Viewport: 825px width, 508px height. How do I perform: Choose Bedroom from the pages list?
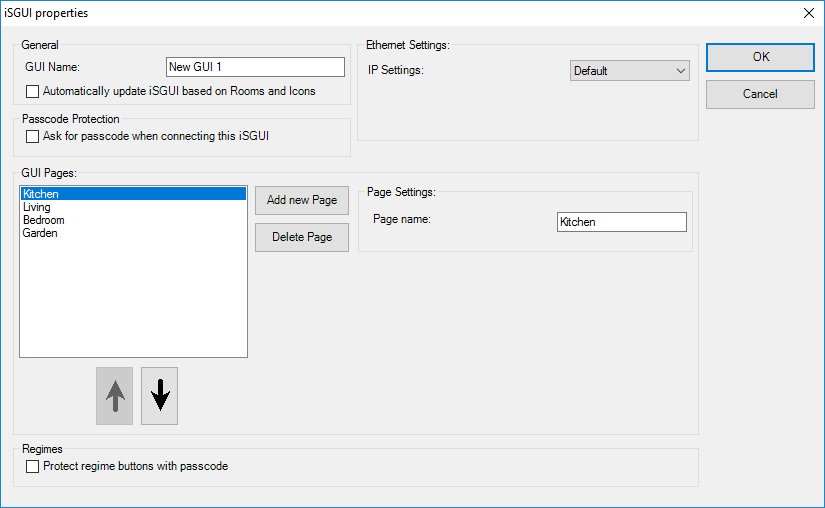point(43,220)
